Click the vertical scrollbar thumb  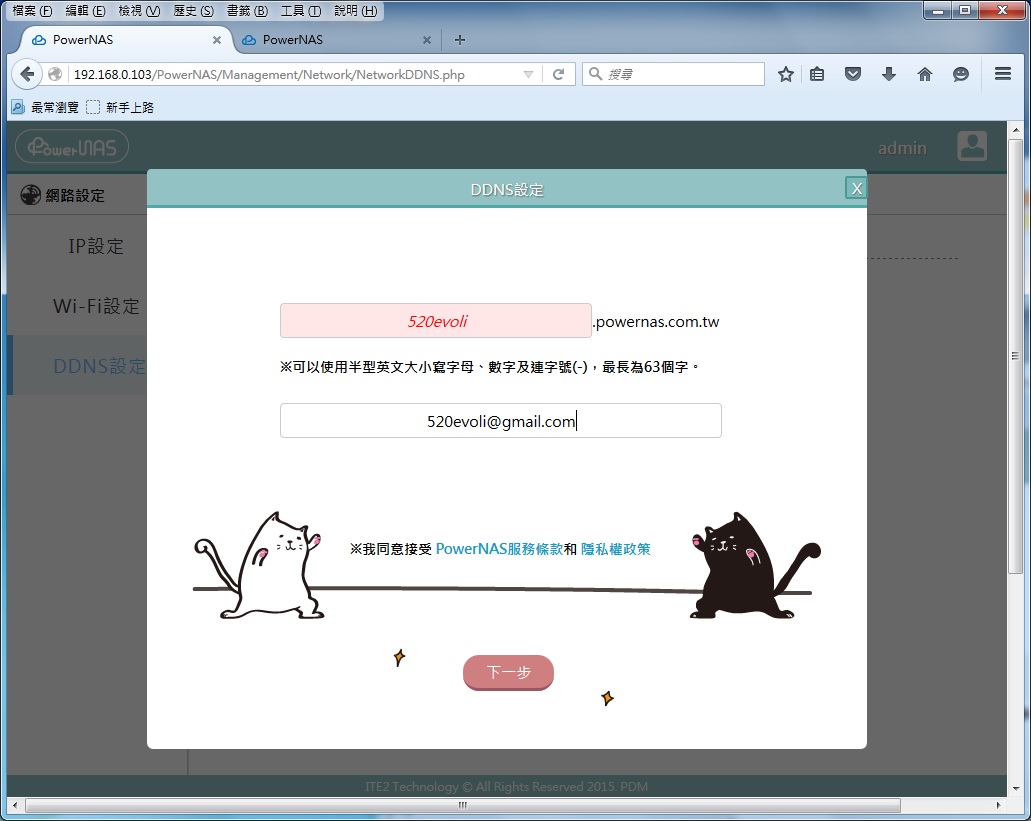(1015, 356)
